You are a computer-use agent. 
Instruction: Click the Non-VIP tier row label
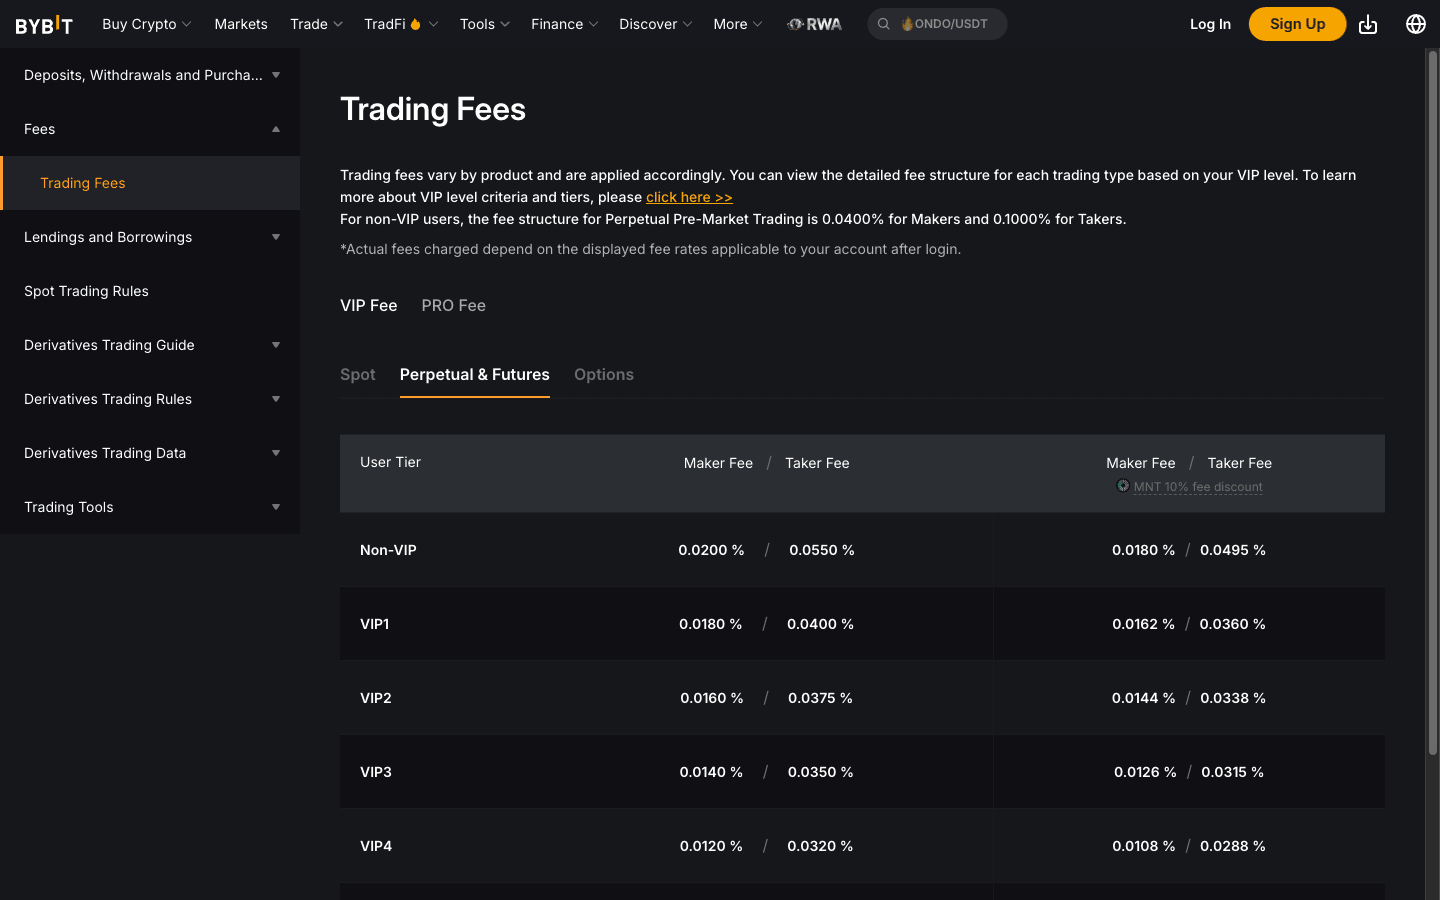click(x=388, y=550)
